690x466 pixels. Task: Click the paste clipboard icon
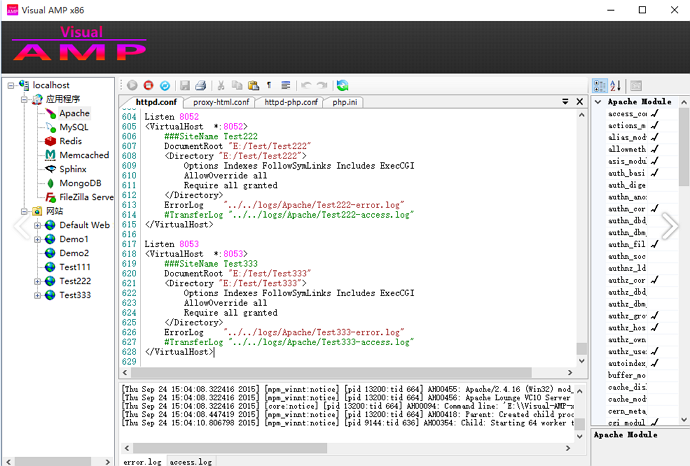(x=253, y=86)
